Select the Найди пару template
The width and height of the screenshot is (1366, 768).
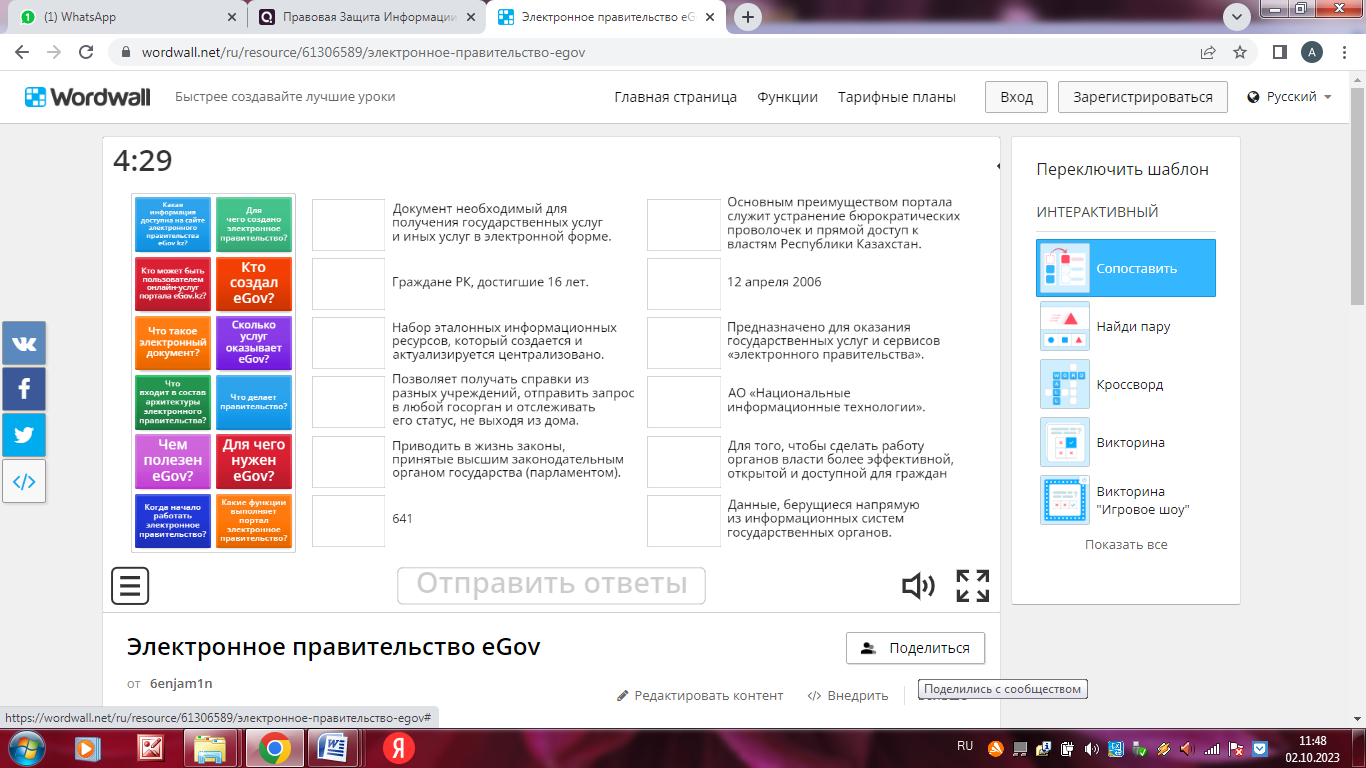(x=1126, y=326)
